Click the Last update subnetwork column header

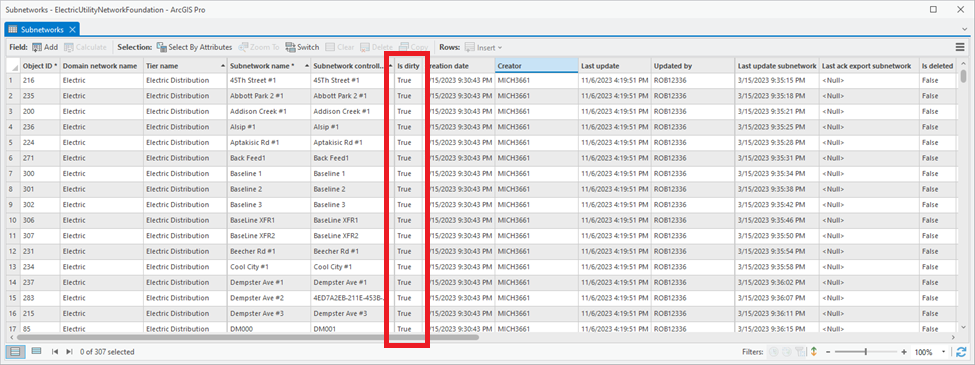coord(777,65)
